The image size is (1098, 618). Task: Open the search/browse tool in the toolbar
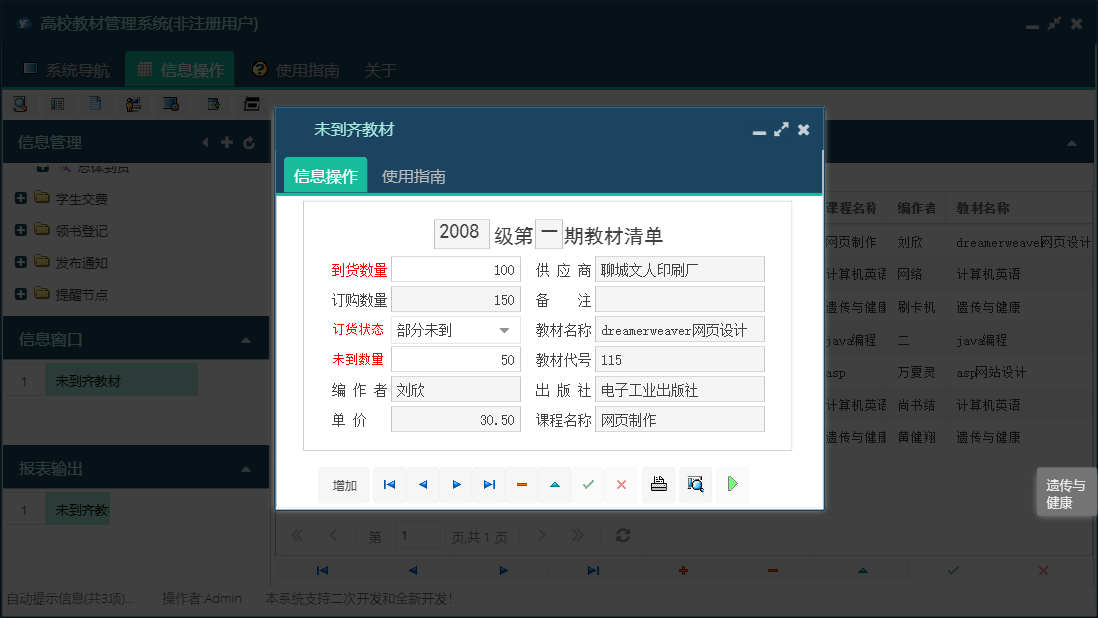point(20,103)
